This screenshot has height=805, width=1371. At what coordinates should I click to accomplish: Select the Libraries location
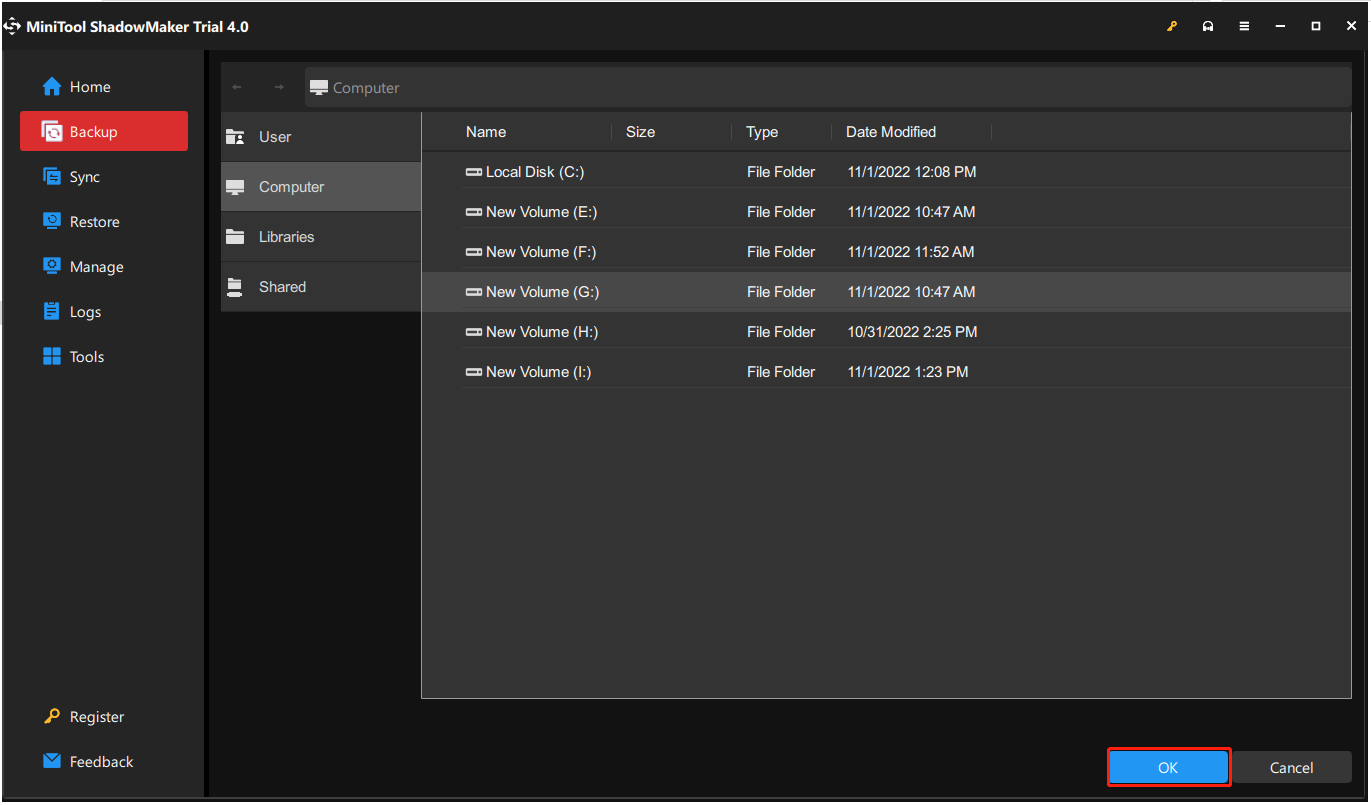(x=286, y=237)
